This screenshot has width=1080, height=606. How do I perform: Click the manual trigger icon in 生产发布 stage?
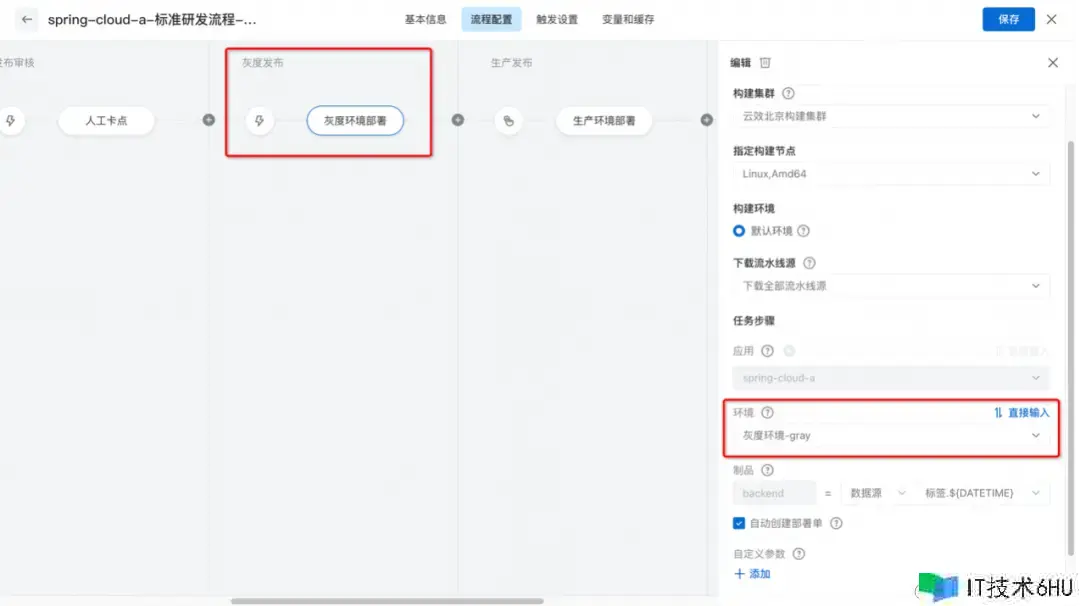tap(508, 121)
